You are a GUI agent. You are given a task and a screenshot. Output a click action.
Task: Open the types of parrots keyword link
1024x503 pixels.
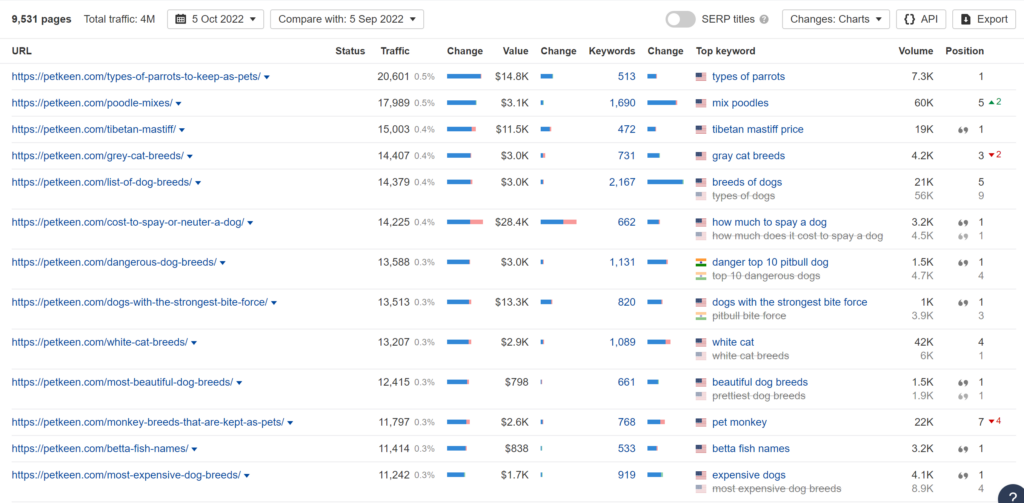(748, 76)
